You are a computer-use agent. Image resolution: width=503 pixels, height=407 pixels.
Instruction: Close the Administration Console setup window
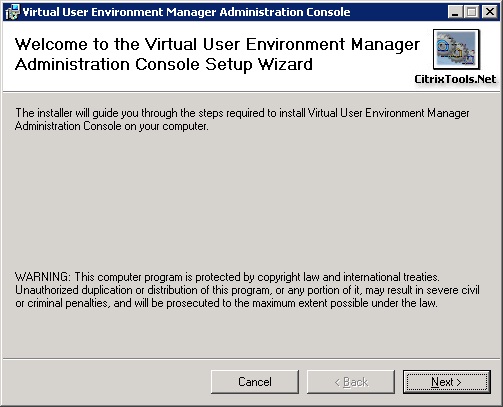point(490,12)
